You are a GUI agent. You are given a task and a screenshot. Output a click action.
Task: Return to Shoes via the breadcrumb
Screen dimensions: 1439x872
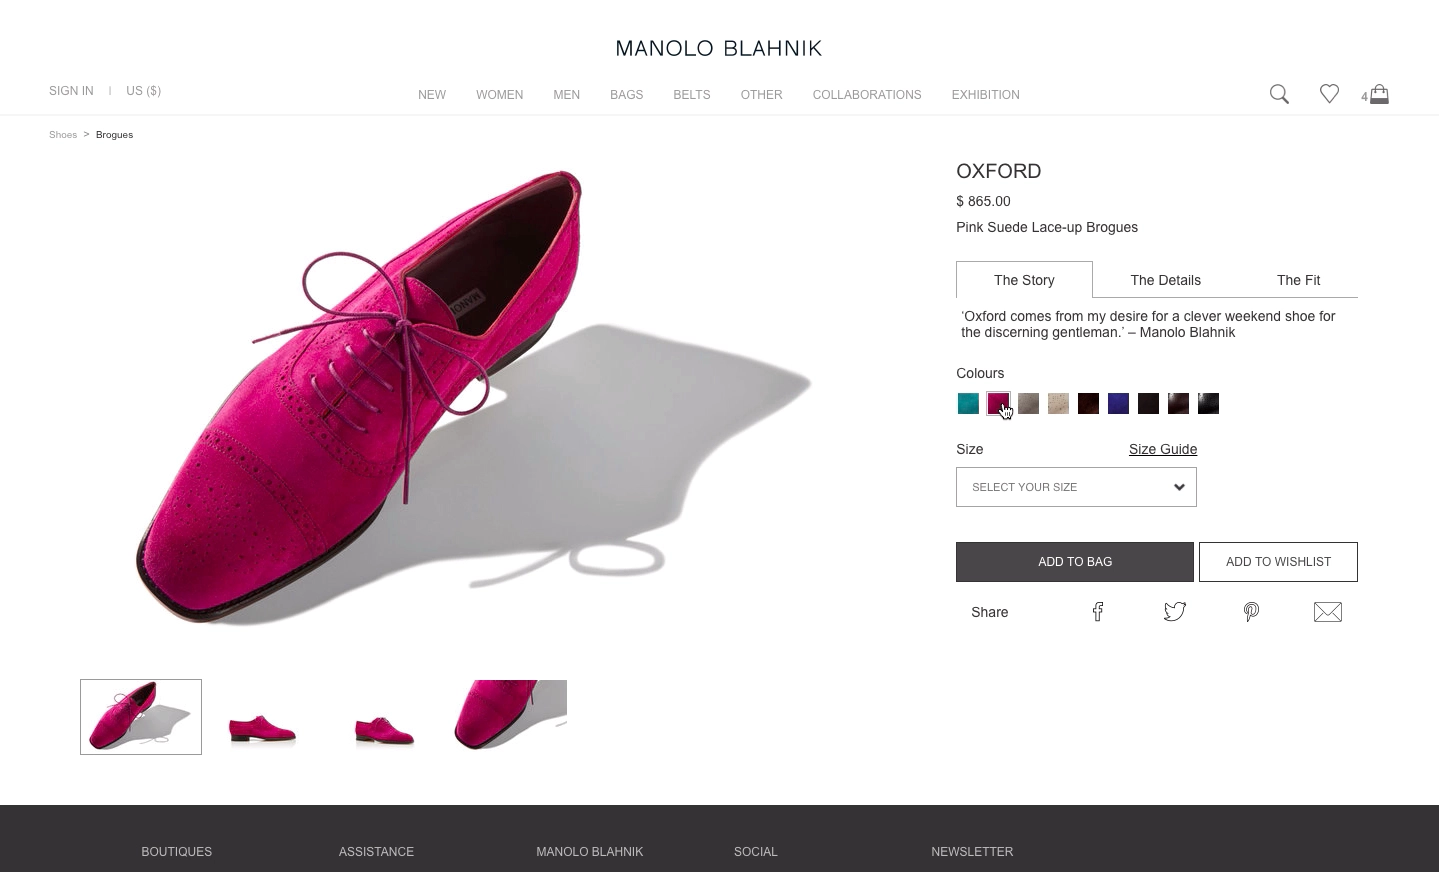(x=63, y=134)
